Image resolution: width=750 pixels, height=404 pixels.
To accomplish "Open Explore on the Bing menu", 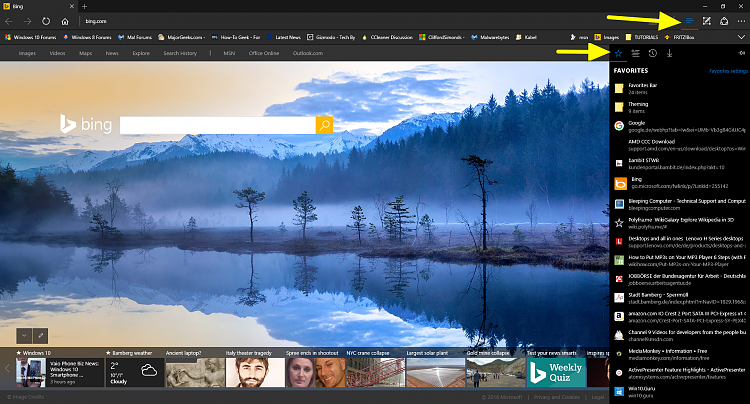I will click(141, 53).
